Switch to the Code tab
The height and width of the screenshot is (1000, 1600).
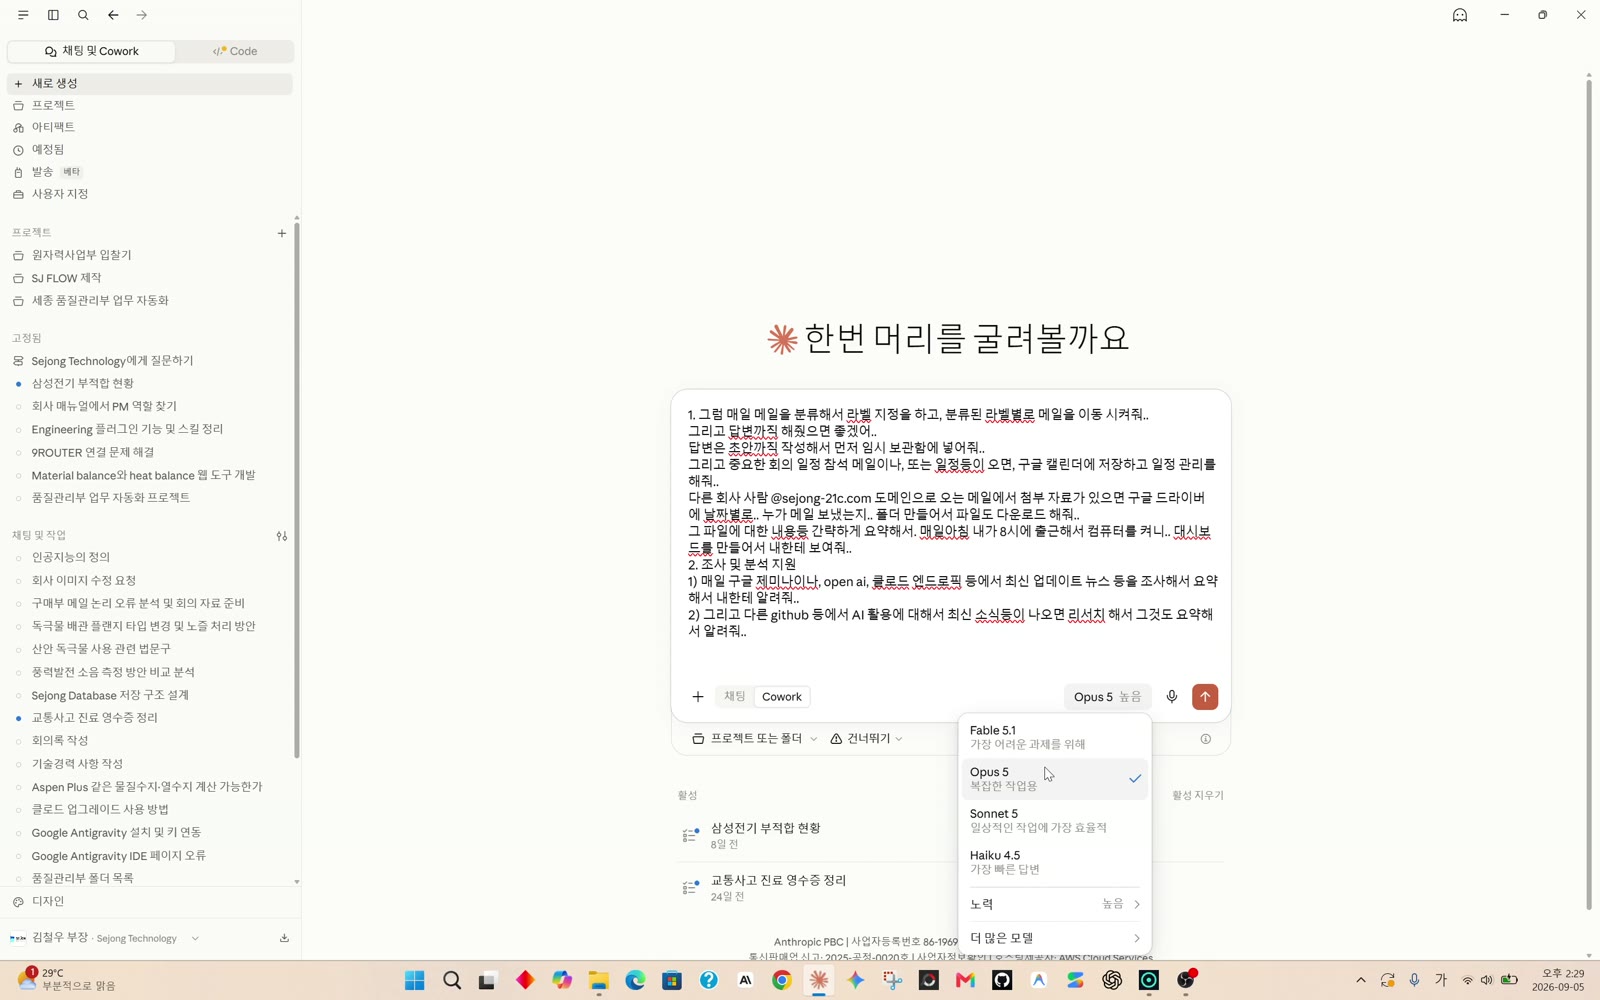235,51
